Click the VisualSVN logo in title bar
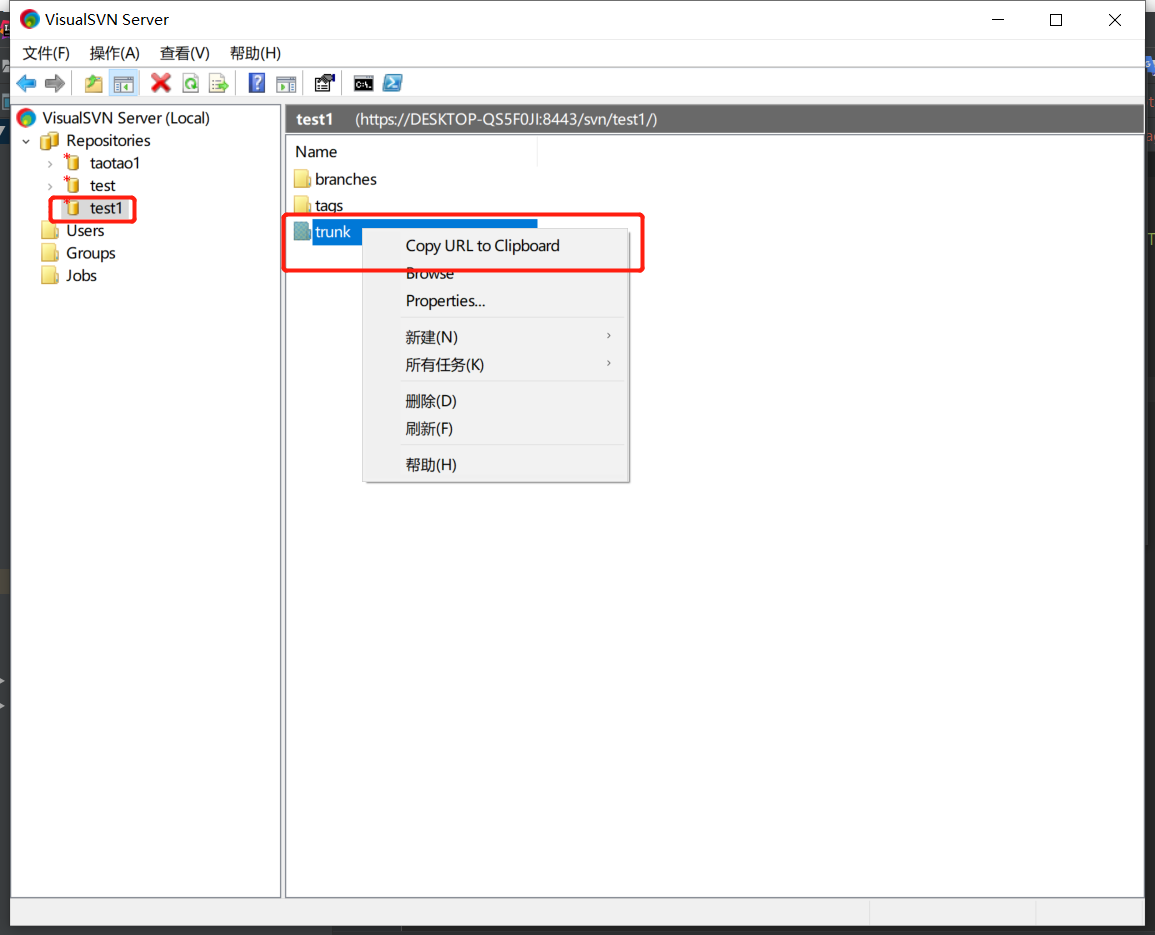Viewport: 1155px width, 935px height. click(29, 19)
